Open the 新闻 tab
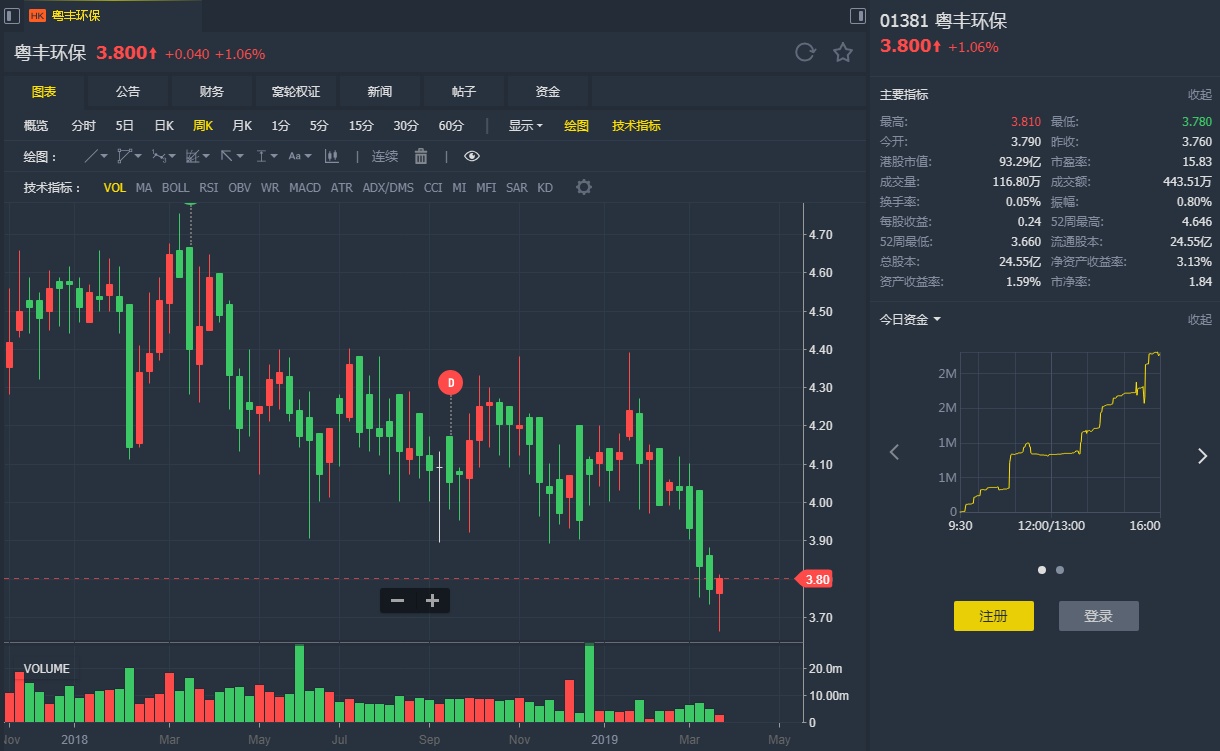The image size is (1220, 751). [380, 91]
